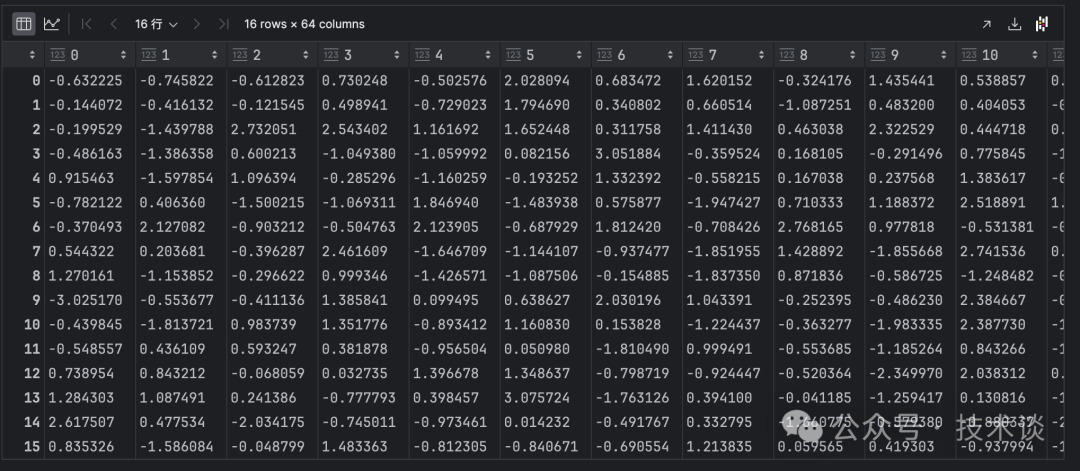Sort column 0 using its arrows
This screenshot has width=1080, height=471.
pos(123,55)
